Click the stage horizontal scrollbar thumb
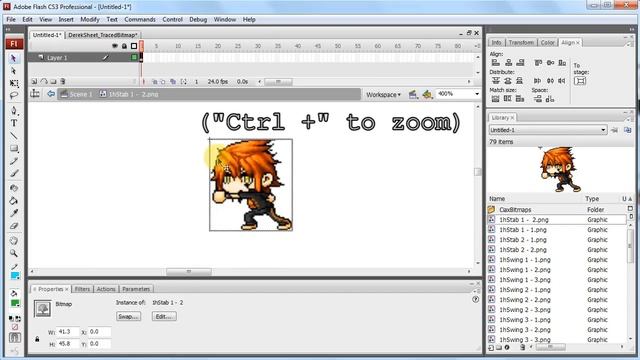 189,271
